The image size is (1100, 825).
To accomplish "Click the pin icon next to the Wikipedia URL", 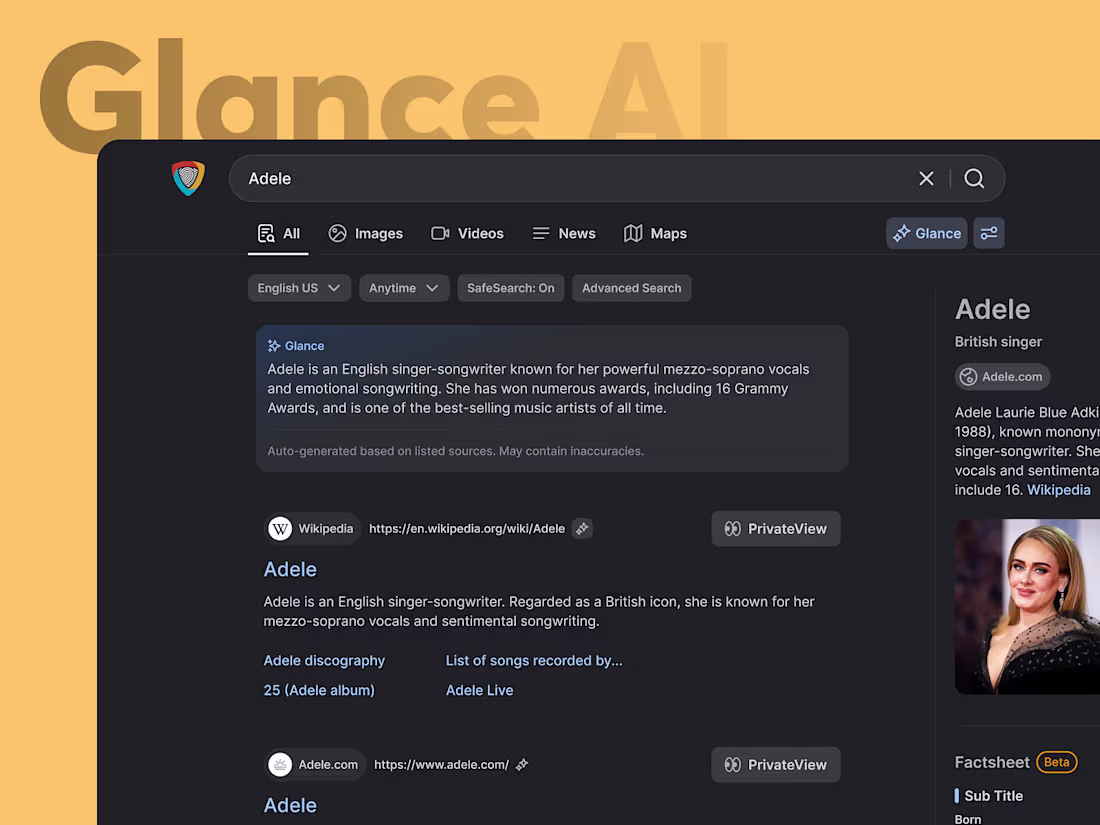I will (583, 528).
